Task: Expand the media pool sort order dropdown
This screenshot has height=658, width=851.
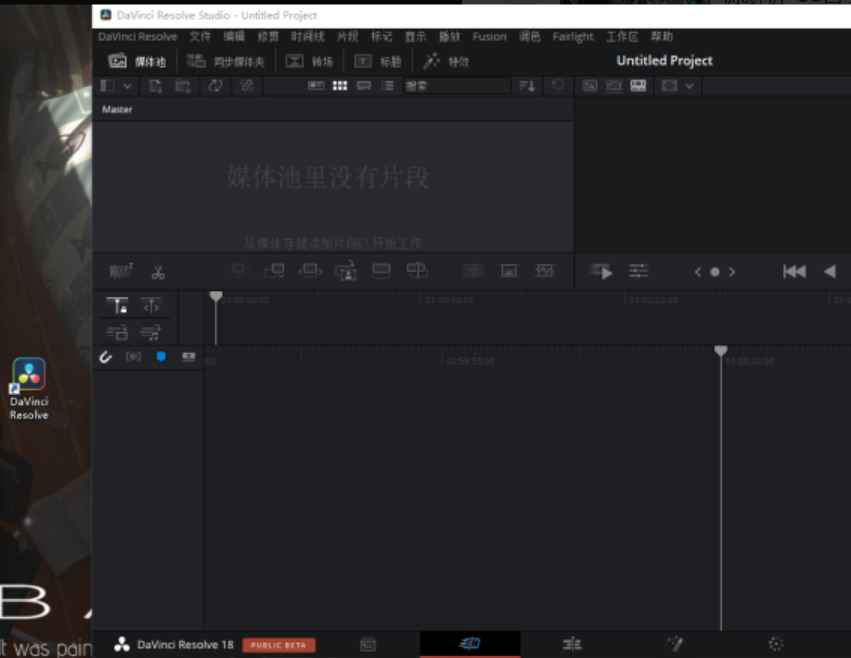Action: point(528,86)
